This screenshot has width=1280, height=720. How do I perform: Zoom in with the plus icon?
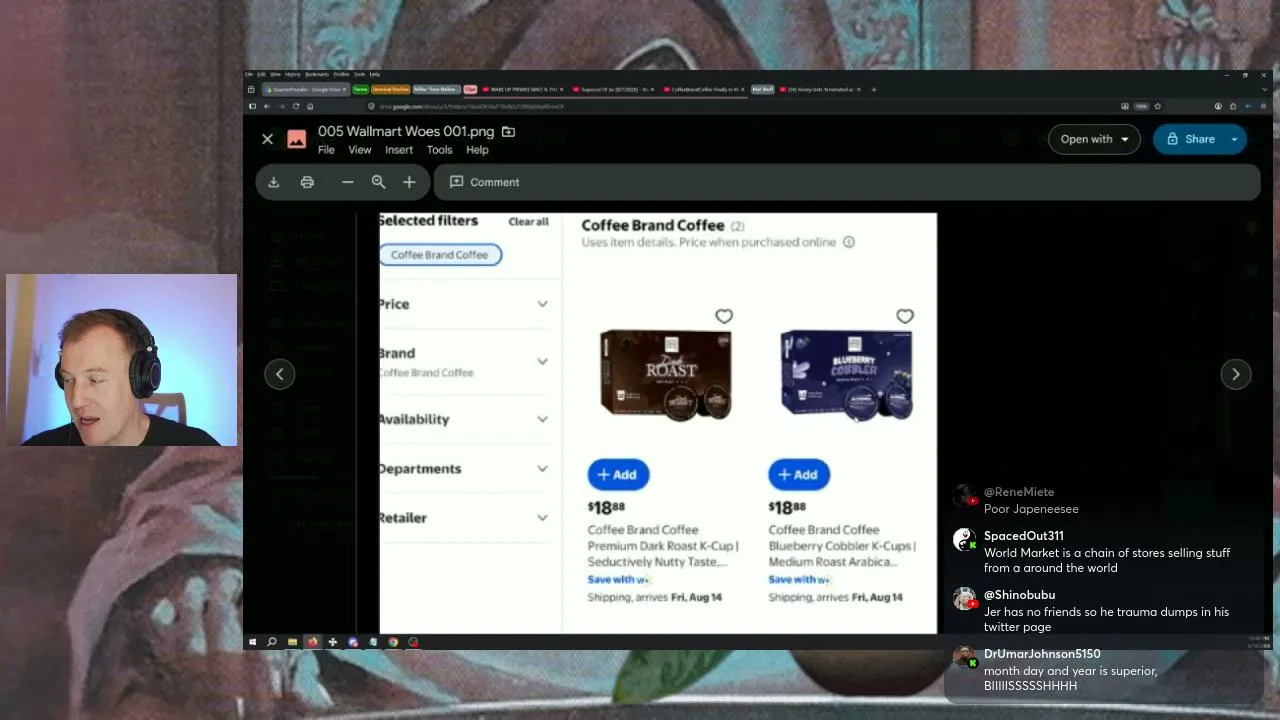click(x=409, y=182)
